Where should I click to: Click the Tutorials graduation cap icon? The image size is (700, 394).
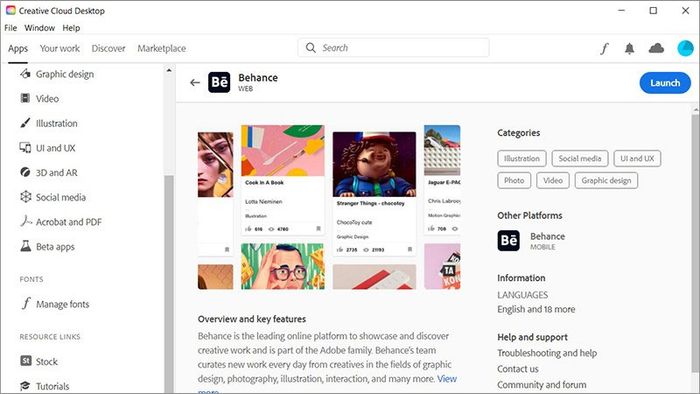(25, 386)
